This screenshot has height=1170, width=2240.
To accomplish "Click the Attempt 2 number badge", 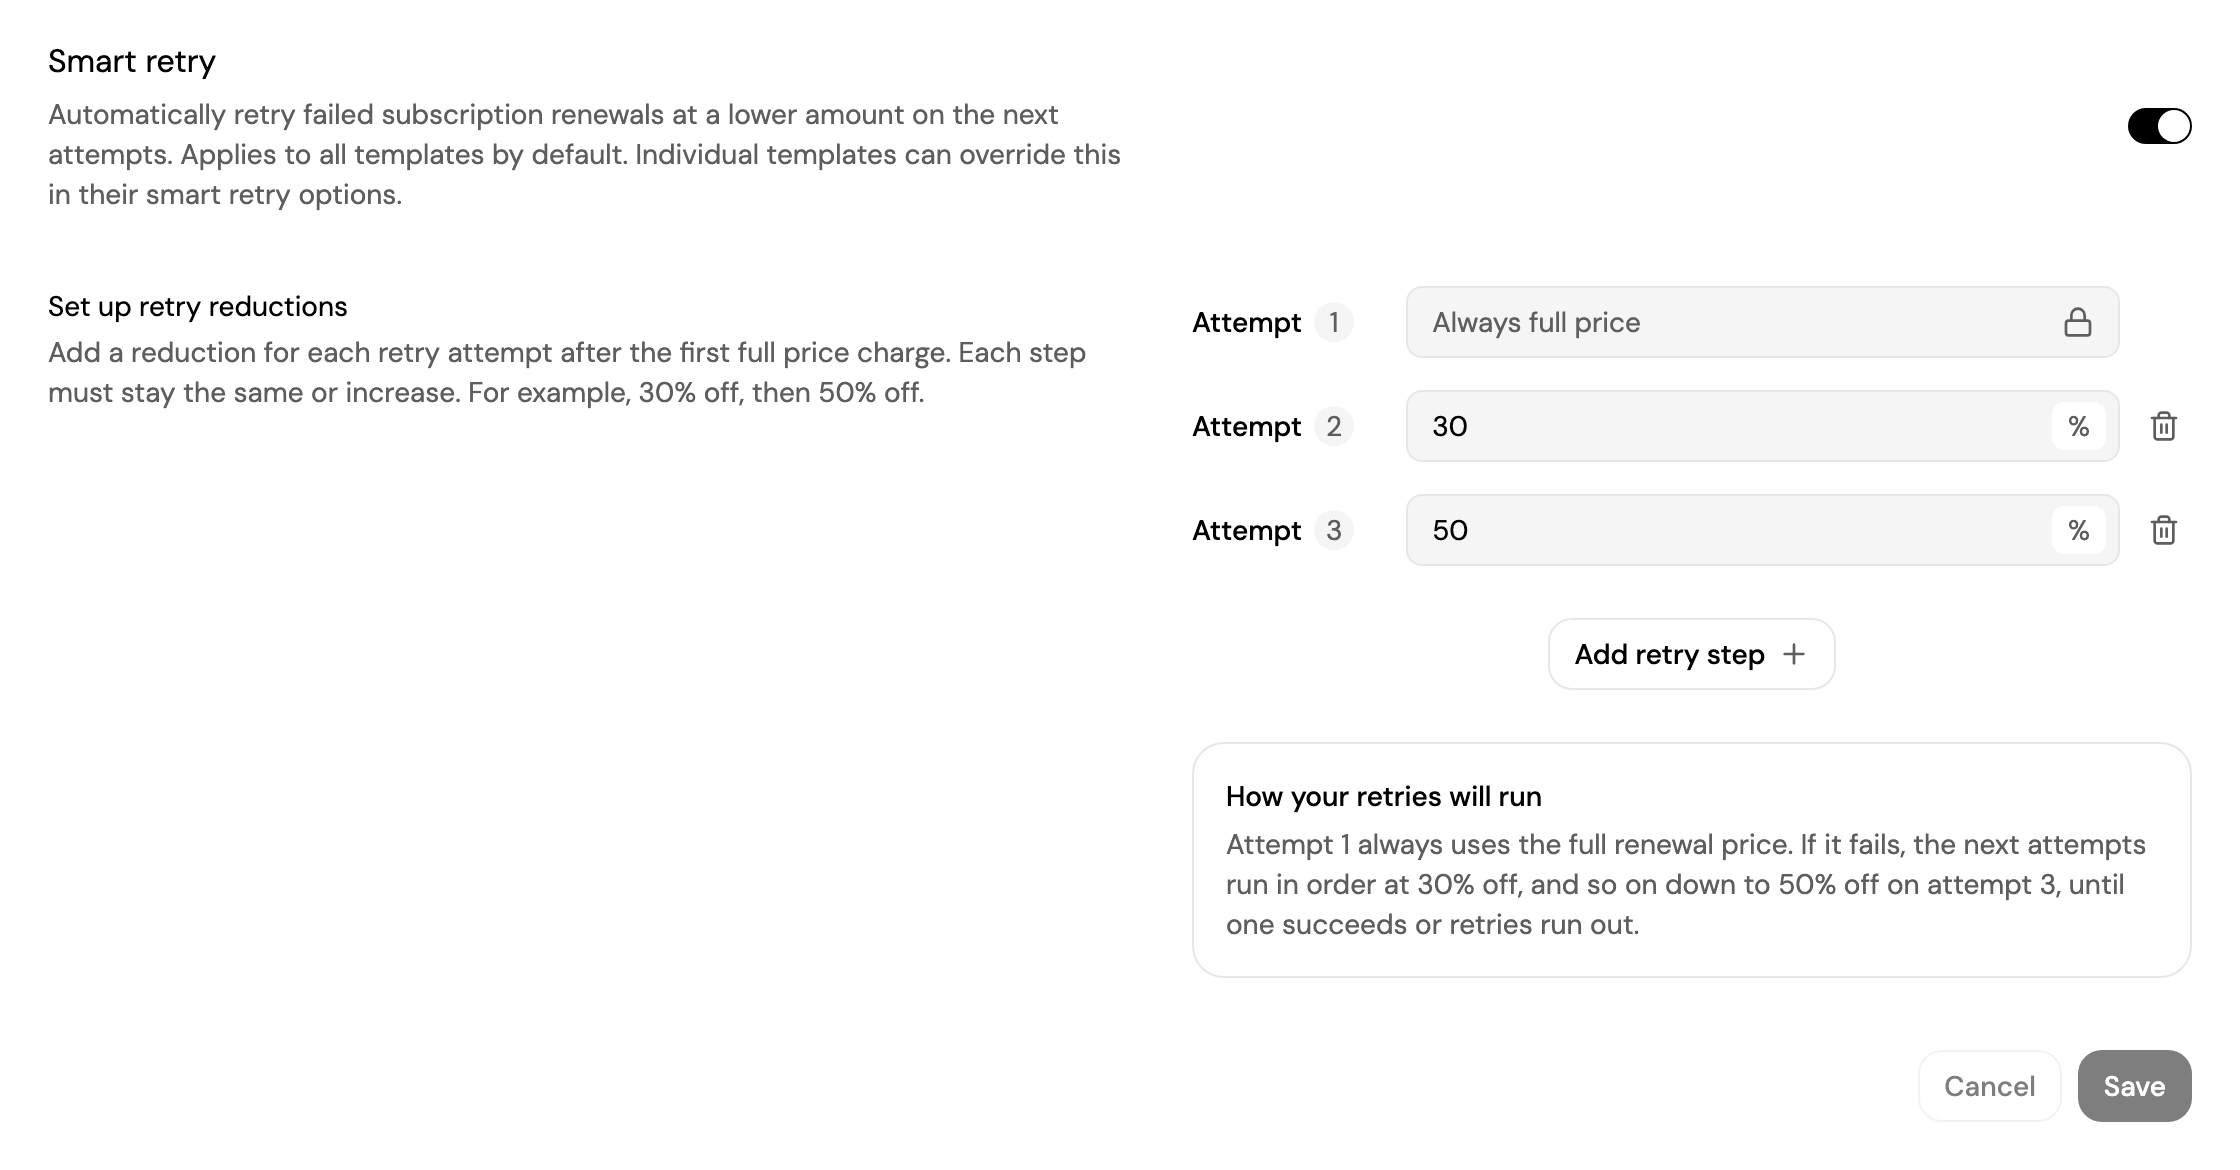I will tap(1334, 426).
